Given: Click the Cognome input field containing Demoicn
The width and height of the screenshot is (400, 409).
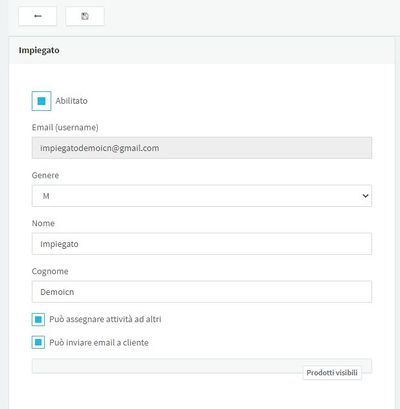Looking at the screenshot, I should (202, 292).
